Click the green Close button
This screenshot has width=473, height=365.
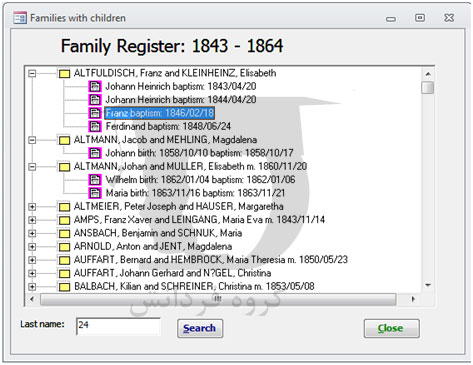pos(391,328)
